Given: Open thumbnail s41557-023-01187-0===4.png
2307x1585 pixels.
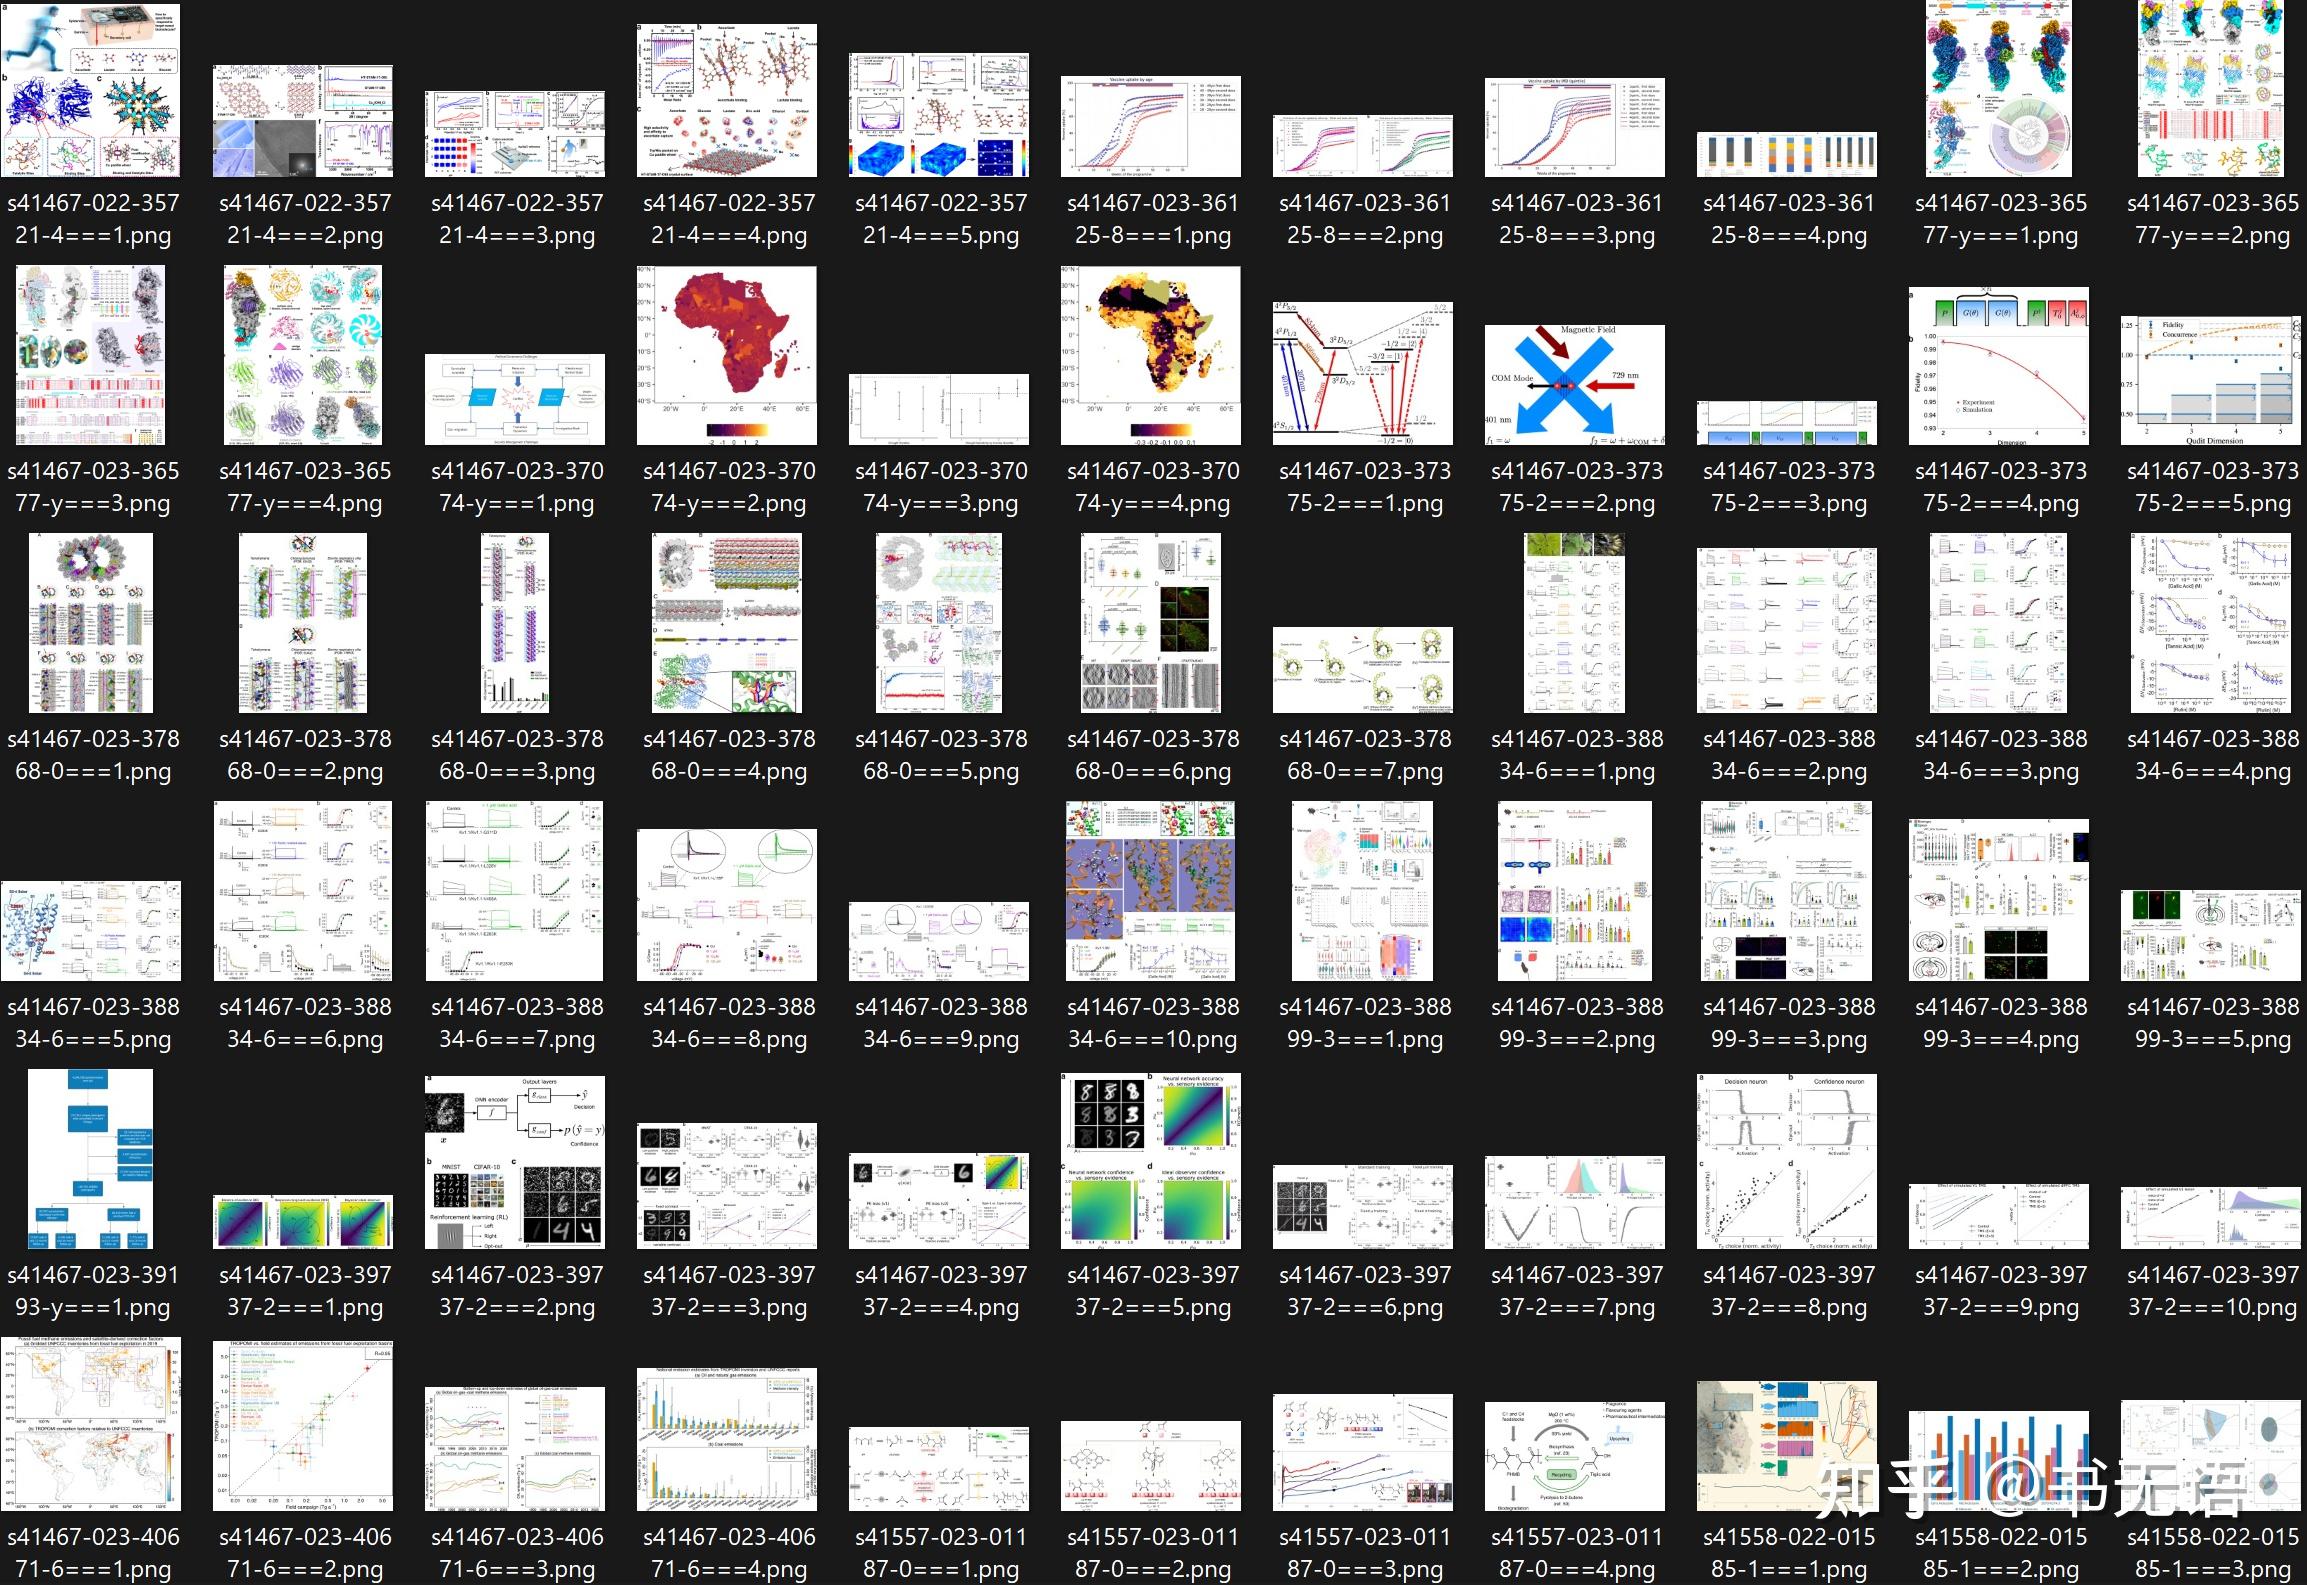Looking at the screenshot, I should click(1575, 1456).
